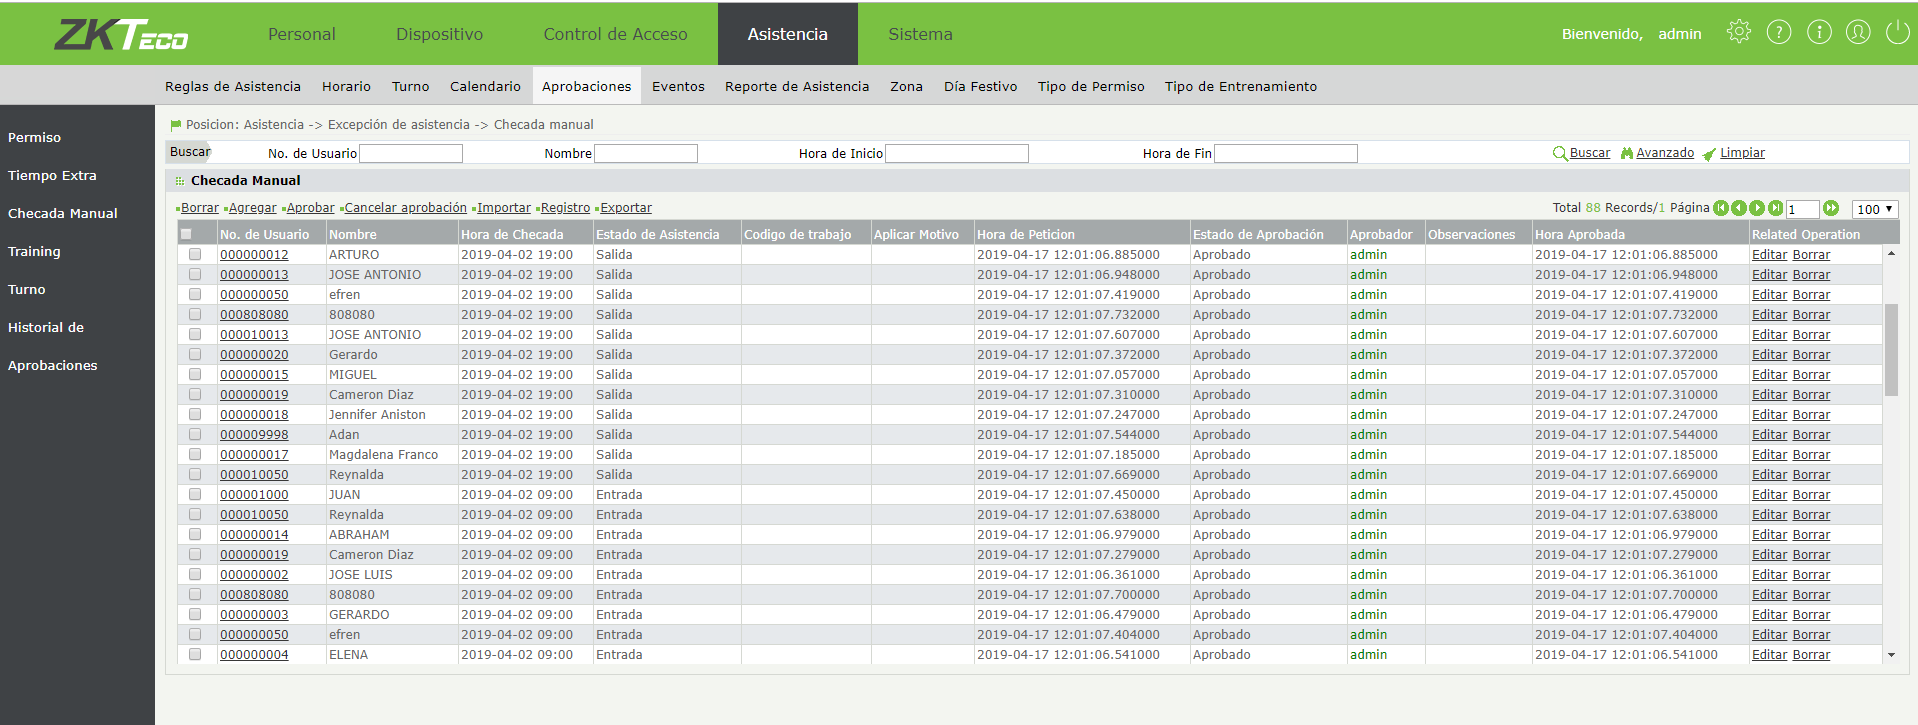Click the Registro toolbar link
Viewport: 1918px width, 725px height.
[565, 208]
